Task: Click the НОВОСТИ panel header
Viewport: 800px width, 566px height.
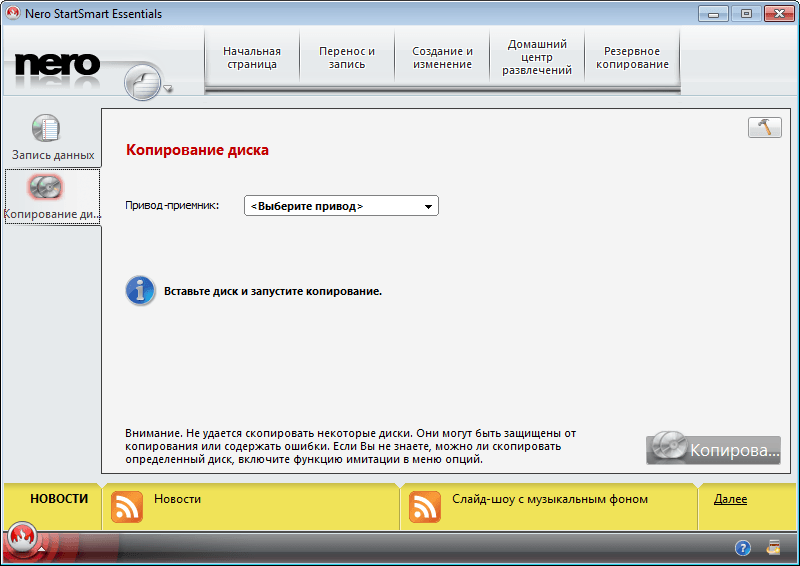Action: tap(59, 499)
